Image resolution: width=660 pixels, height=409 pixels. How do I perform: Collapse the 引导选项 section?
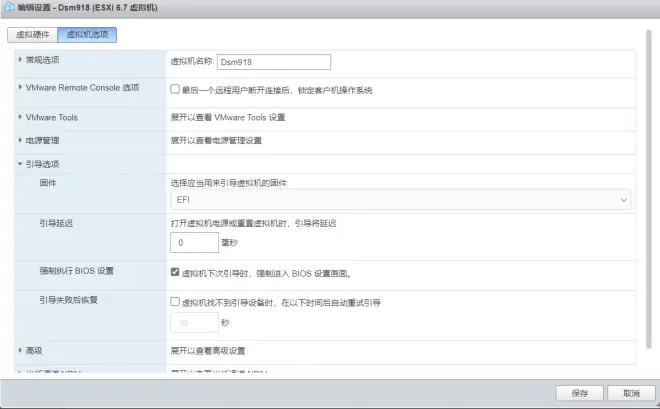20,164
